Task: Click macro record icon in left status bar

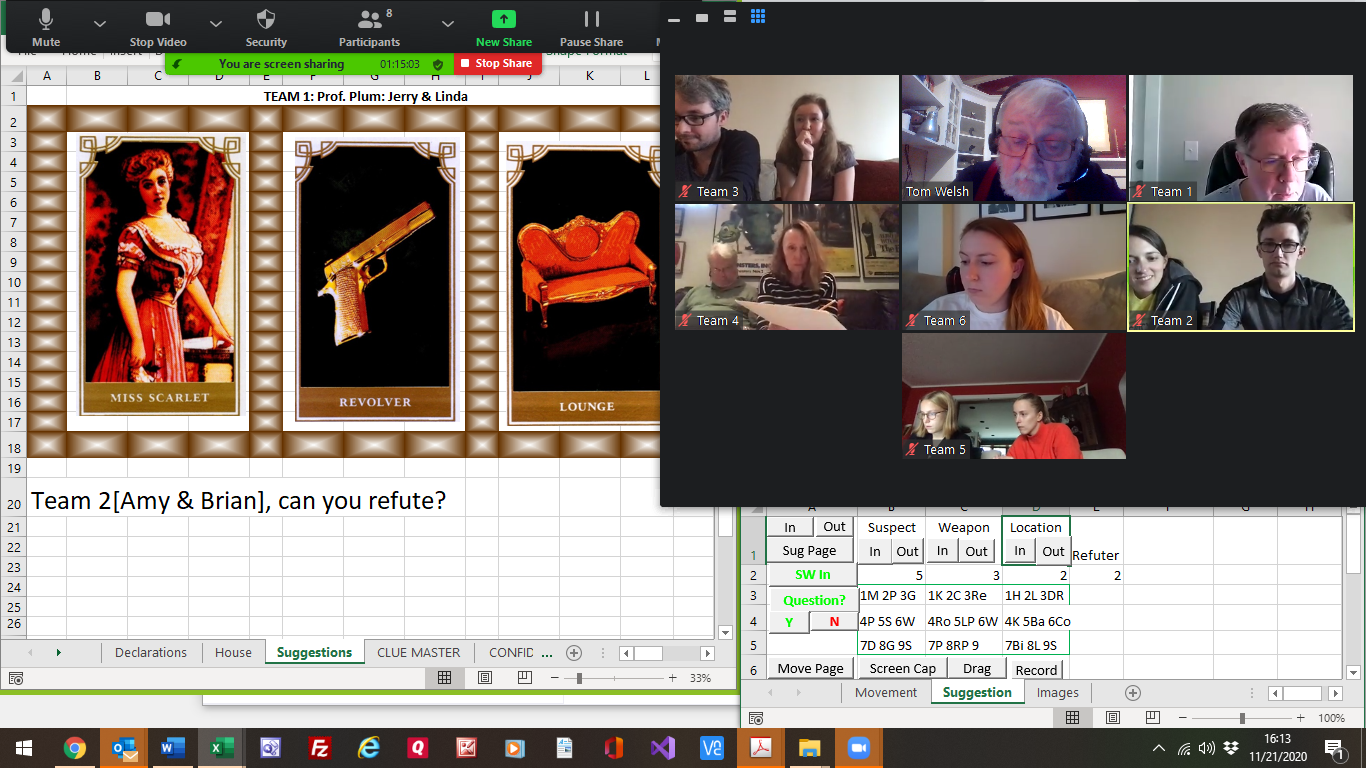Action: (x=15, y=678)
